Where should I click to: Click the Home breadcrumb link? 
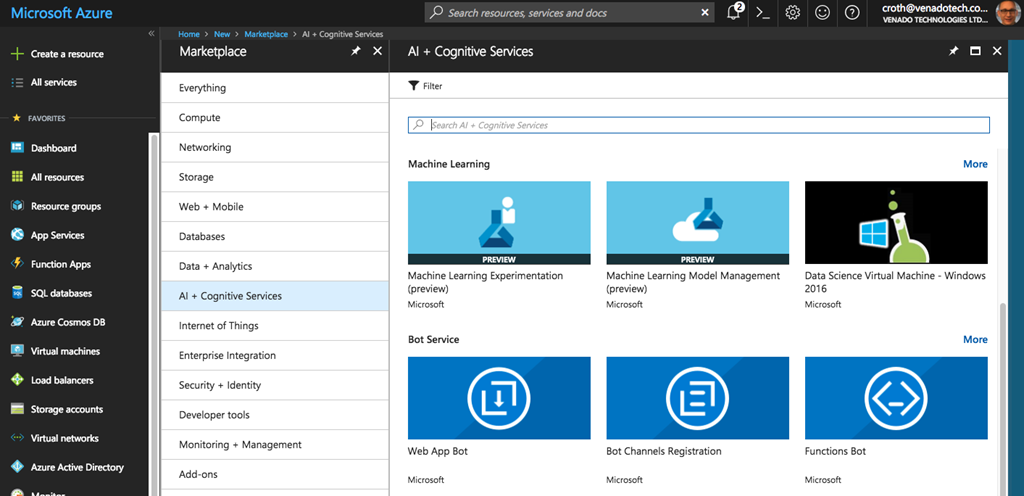(189, 34)
